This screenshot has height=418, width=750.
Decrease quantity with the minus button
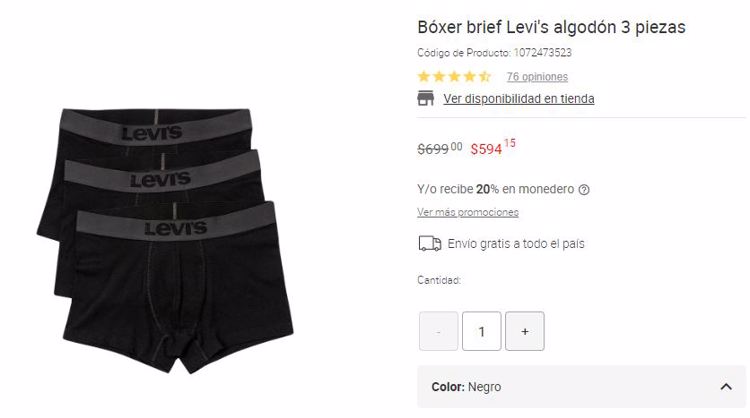tap(438, 331)
